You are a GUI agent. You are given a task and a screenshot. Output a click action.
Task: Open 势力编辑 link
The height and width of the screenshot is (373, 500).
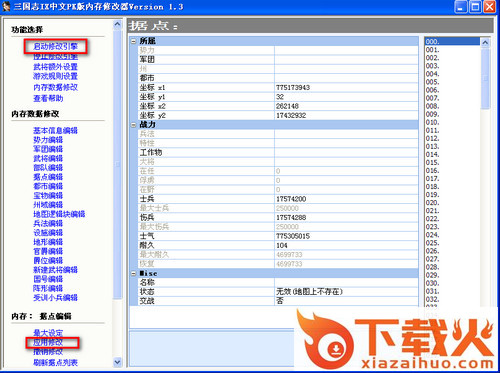[x=48, y=140]
